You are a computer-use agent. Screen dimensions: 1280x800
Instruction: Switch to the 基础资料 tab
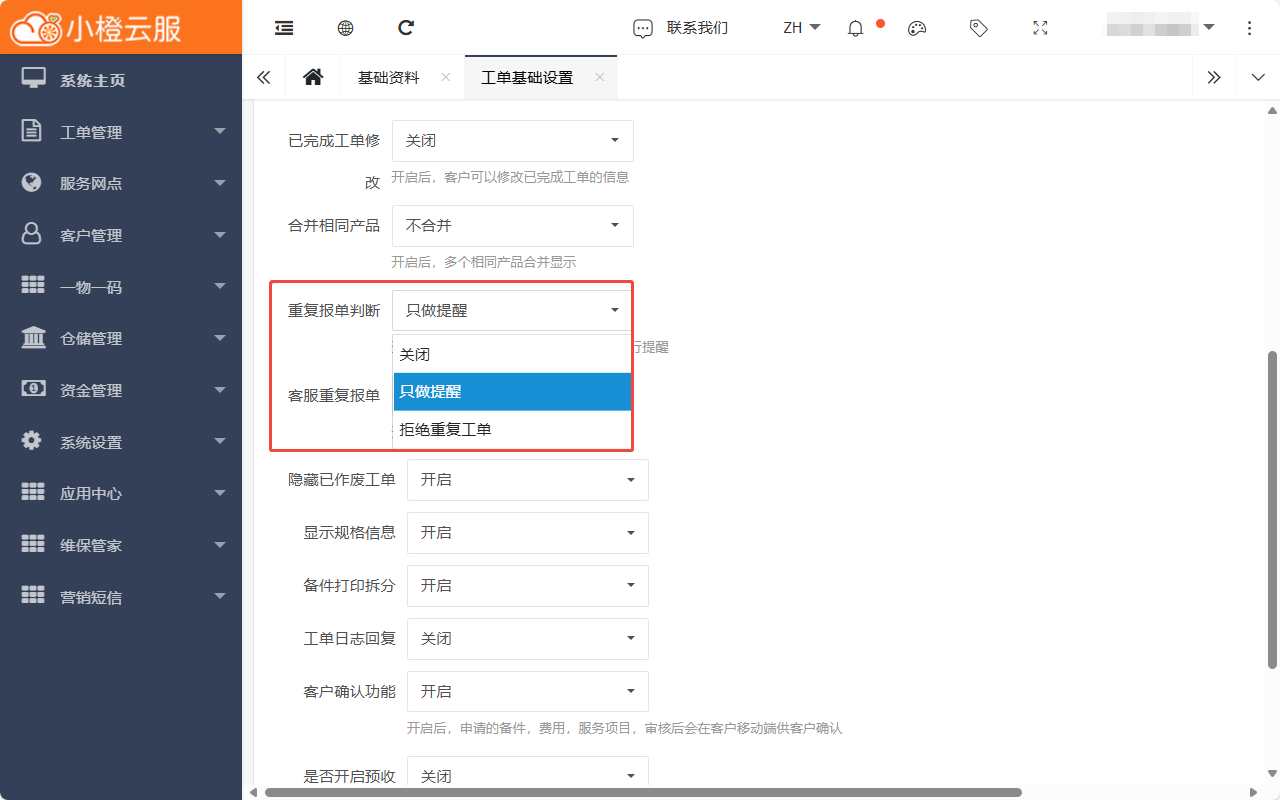pos(389,77)
